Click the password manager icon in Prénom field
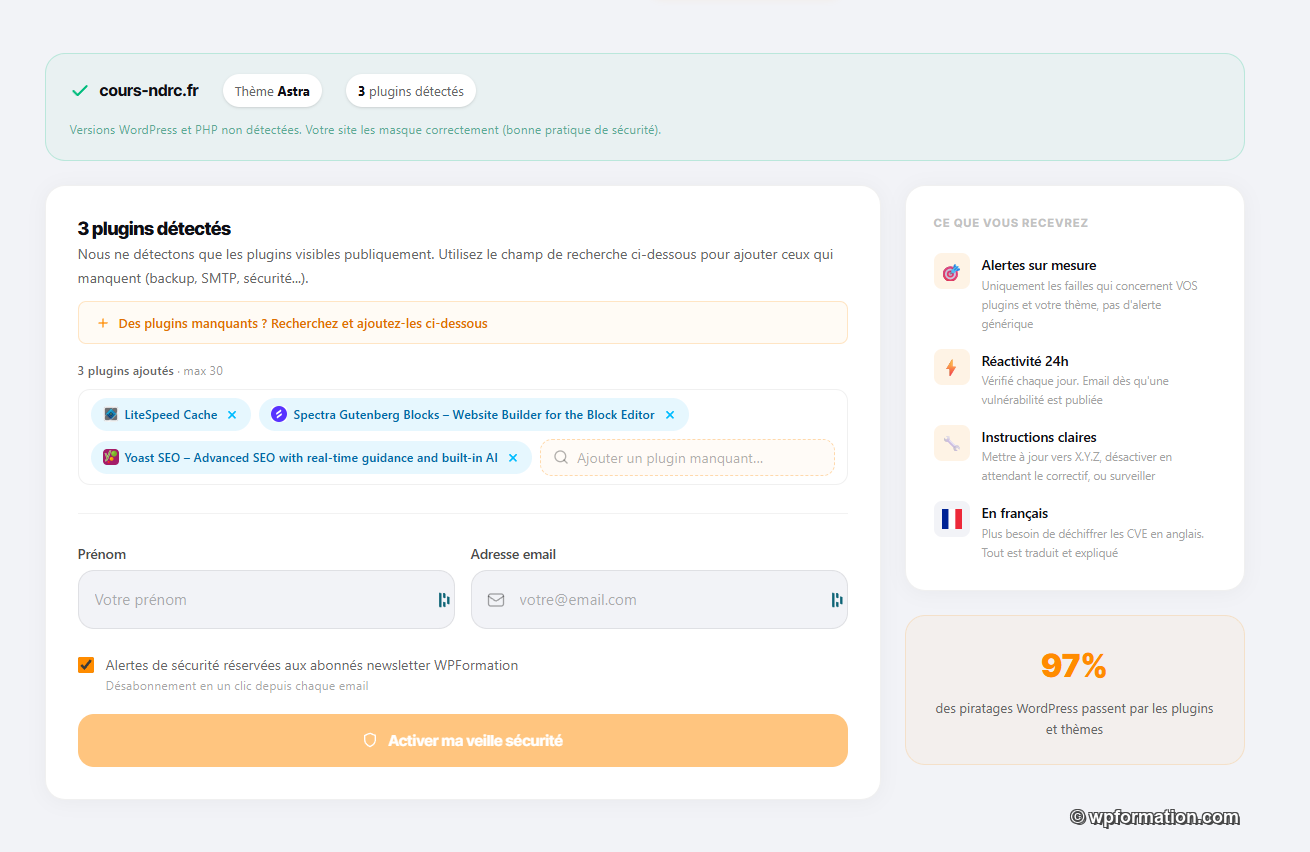1310x852 pixels. point(444,600)
